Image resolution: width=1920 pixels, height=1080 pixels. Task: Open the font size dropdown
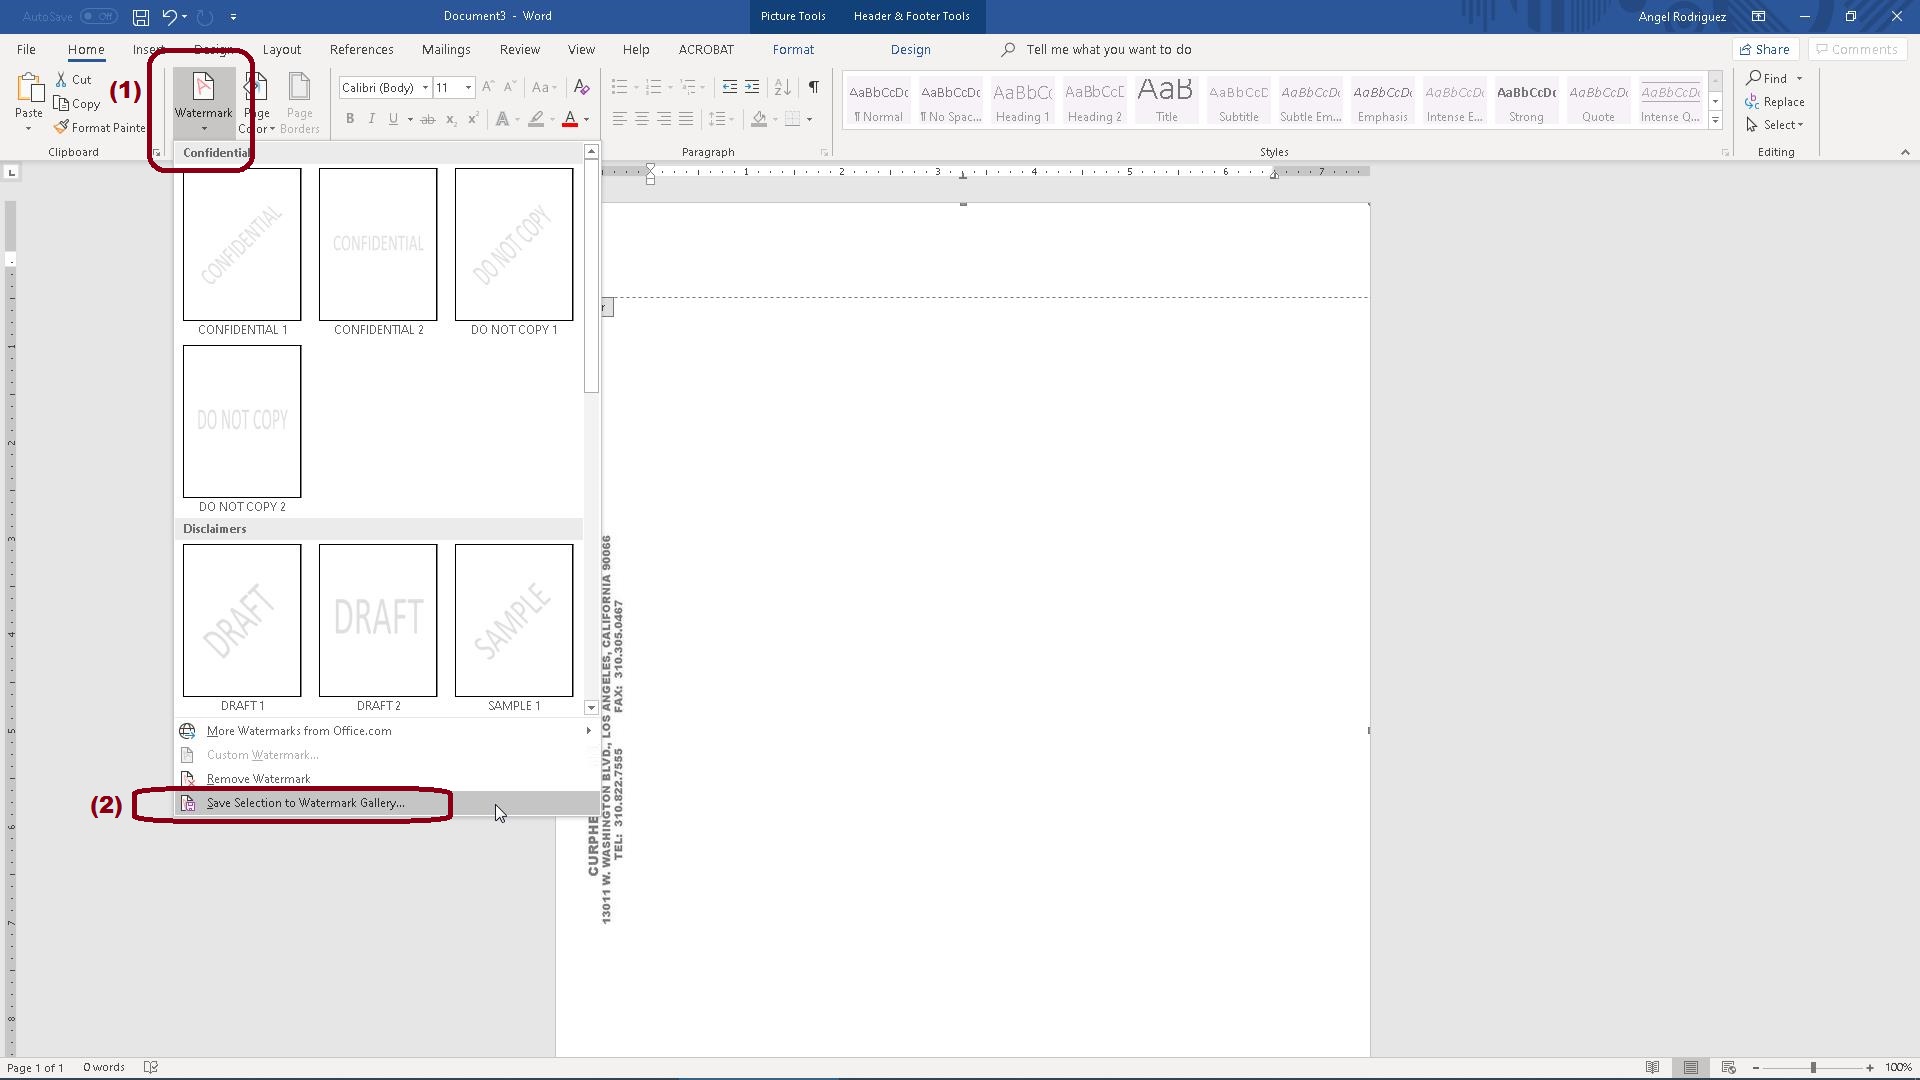click(468, 88)
